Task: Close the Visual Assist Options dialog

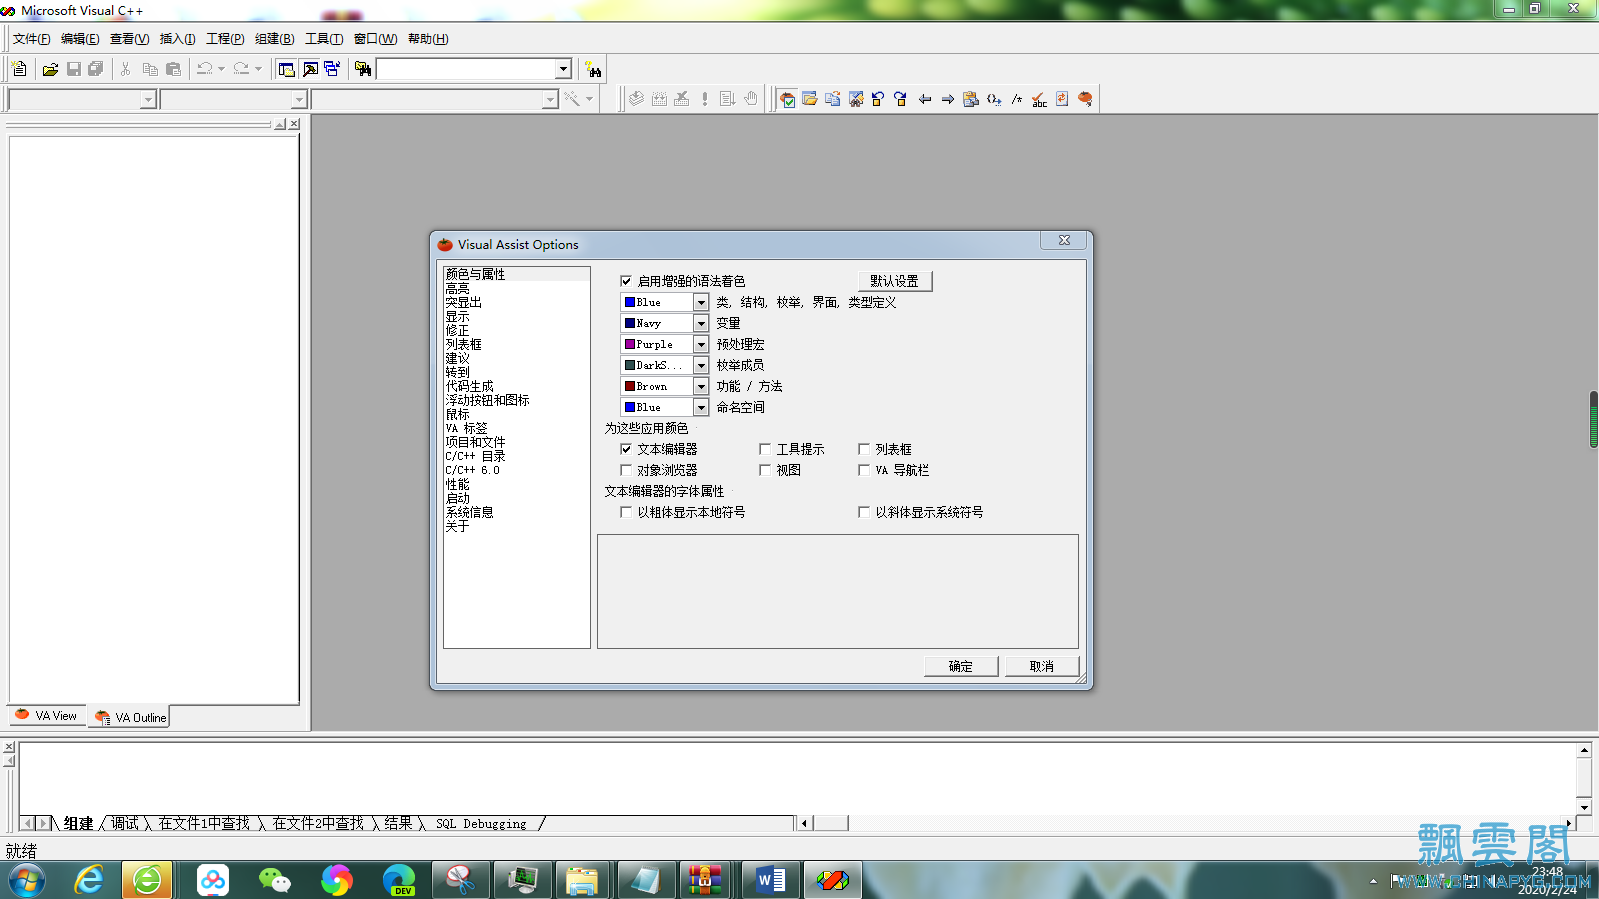Action: click(1064, 240)
